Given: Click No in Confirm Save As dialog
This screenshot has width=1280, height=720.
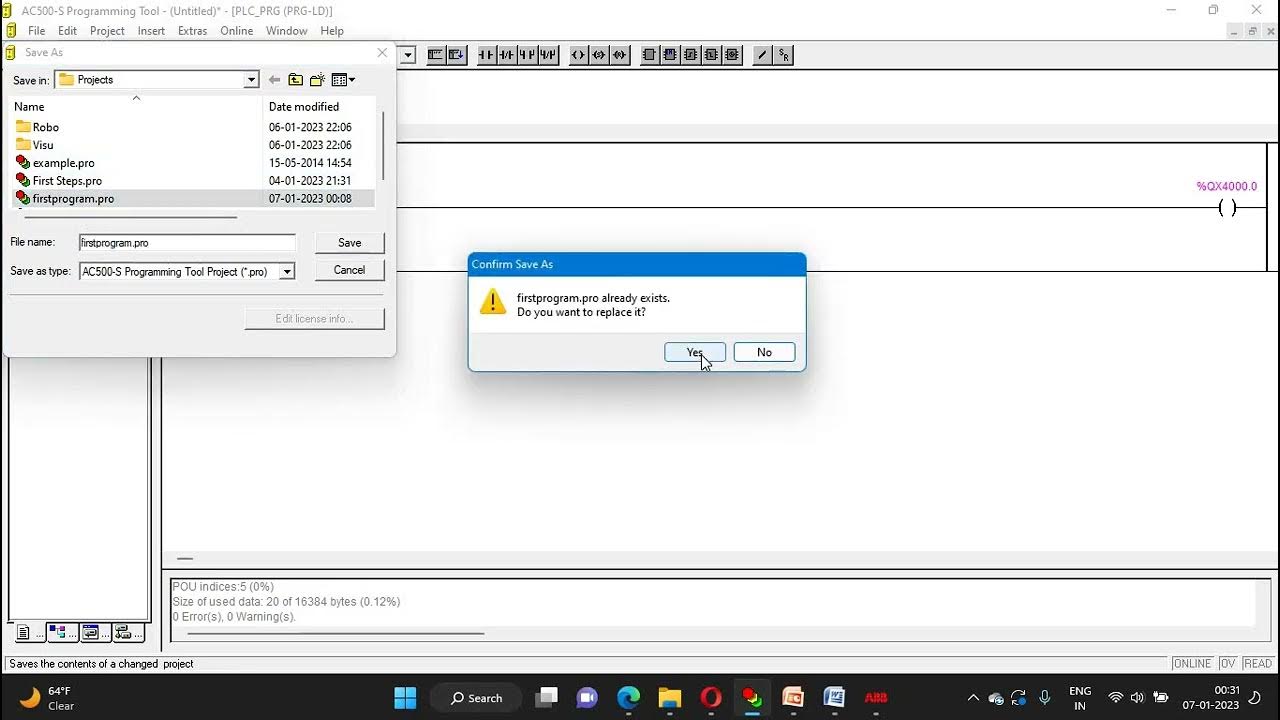Looking at the screenshot, I should pos(764,352).
